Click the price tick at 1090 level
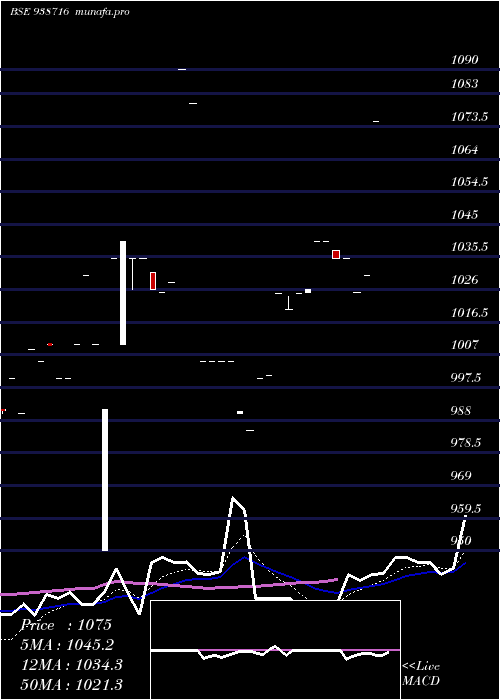Viewport: 500px width, 700px height. coord(182,70)
